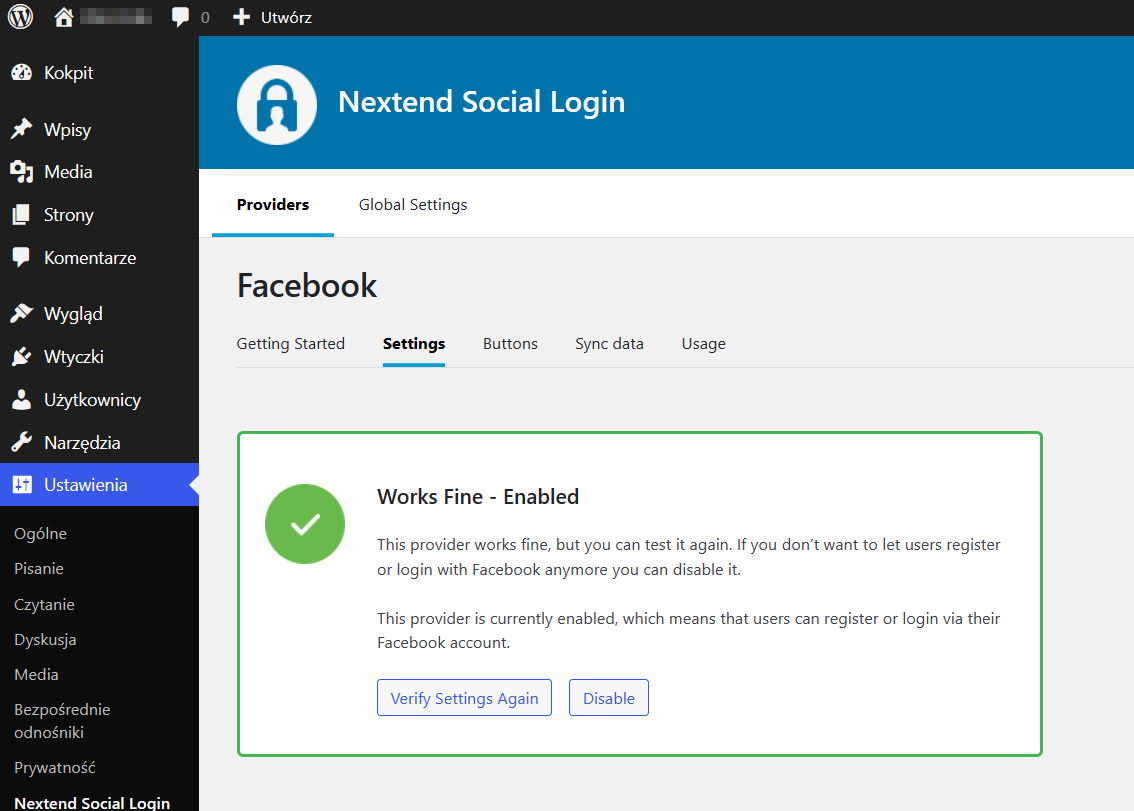Go to Wpisy in the sidebar
This screenshot has height=811, width=1134.
point(67,129)
